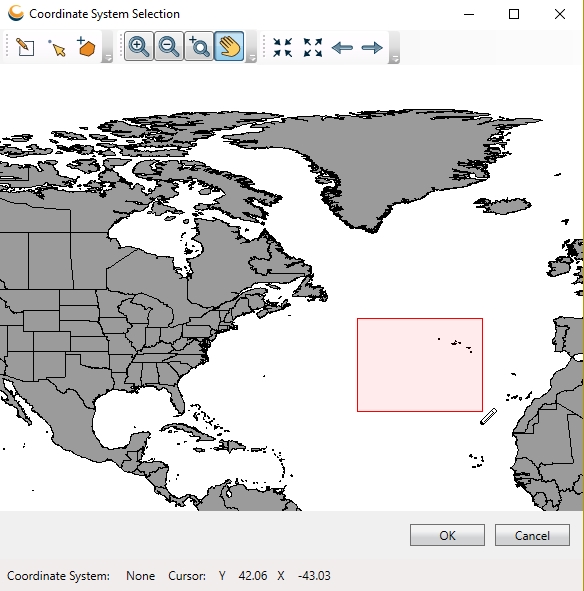Click the Cancel button

point(532,535)
